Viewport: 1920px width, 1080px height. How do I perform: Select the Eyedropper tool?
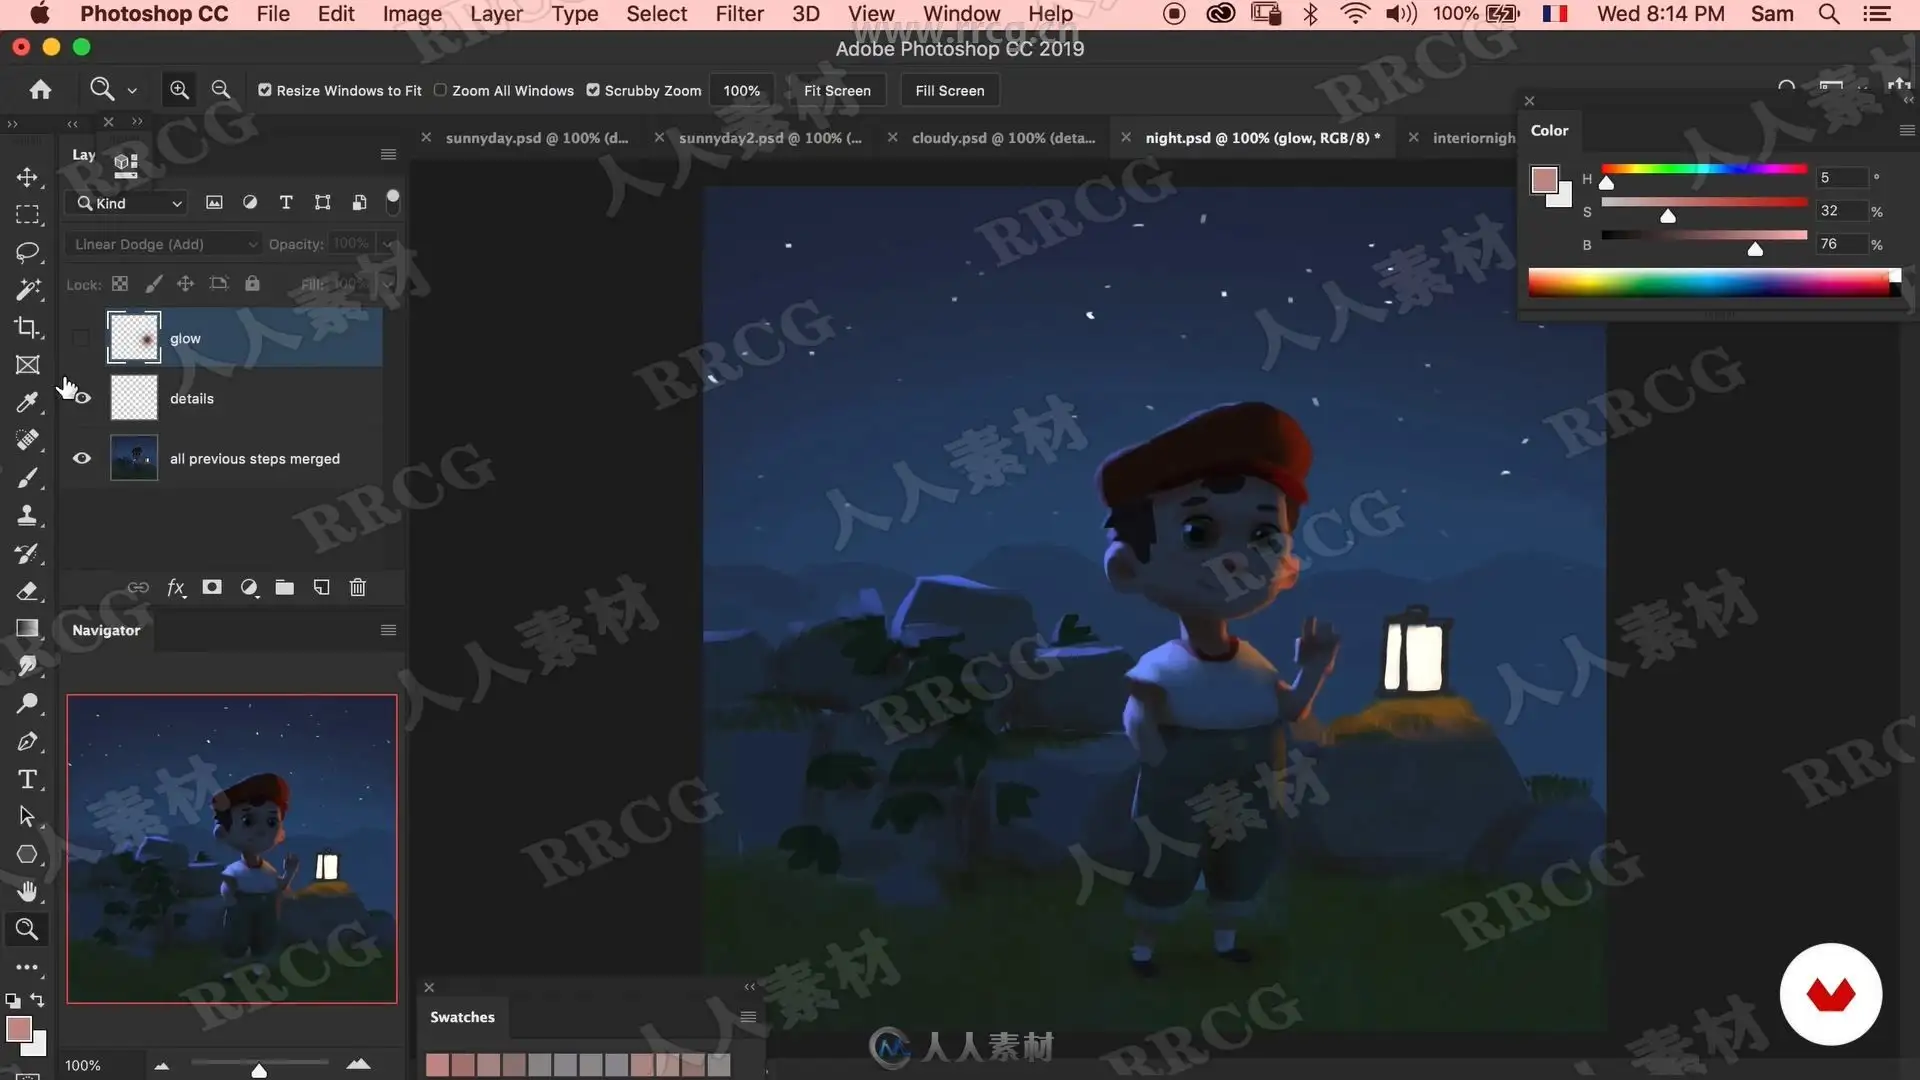coord(27,402)
